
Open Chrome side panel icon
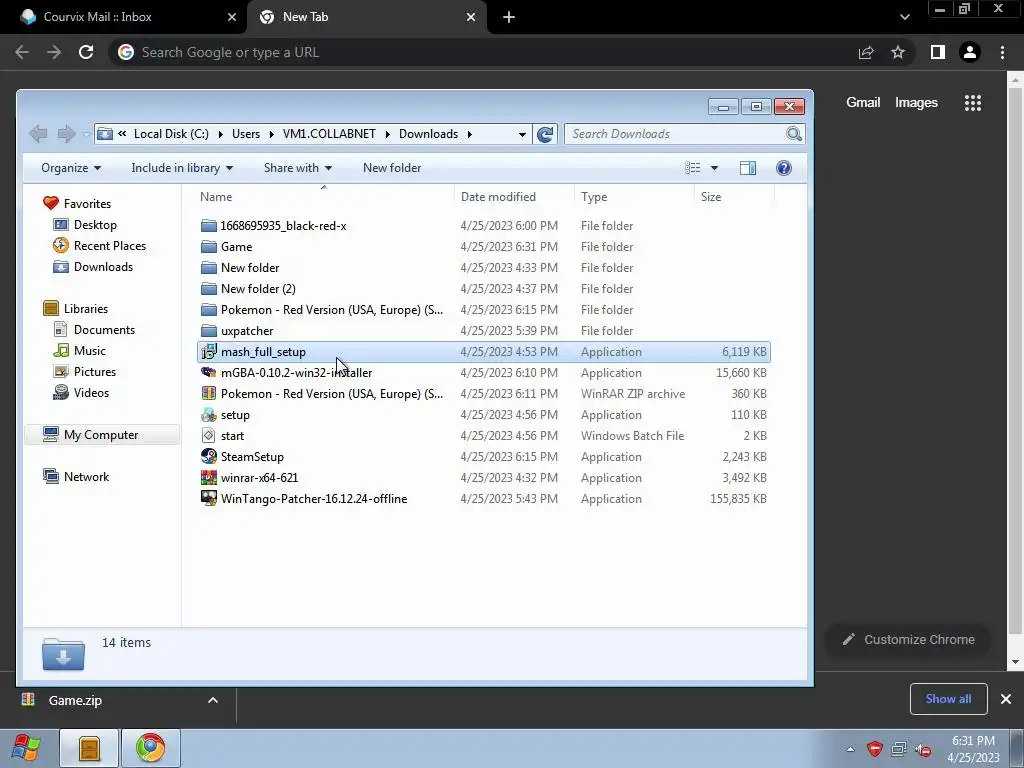(x=938, y=52)
